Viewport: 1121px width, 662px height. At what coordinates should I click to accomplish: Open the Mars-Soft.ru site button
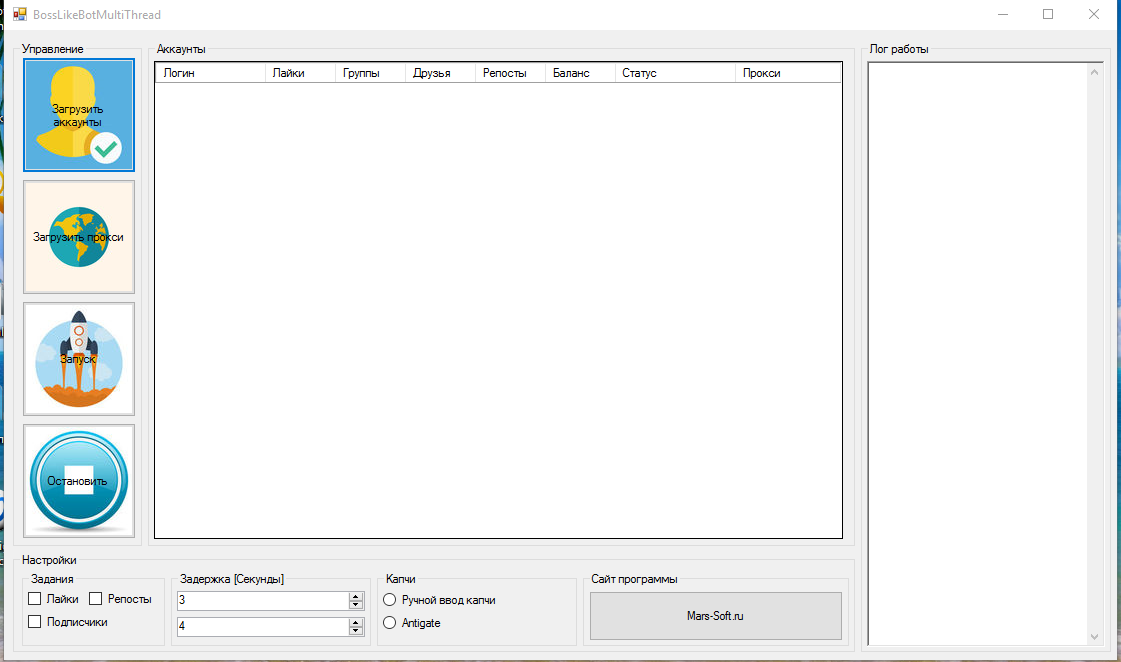[x=716, y=616]
